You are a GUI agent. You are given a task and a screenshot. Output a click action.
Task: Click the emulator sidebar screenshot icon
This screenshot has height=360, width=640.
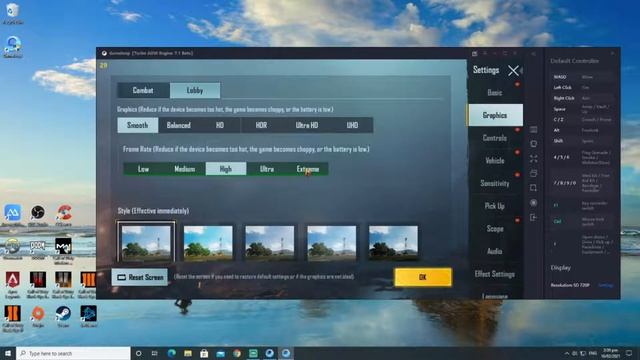click(533, 188)
